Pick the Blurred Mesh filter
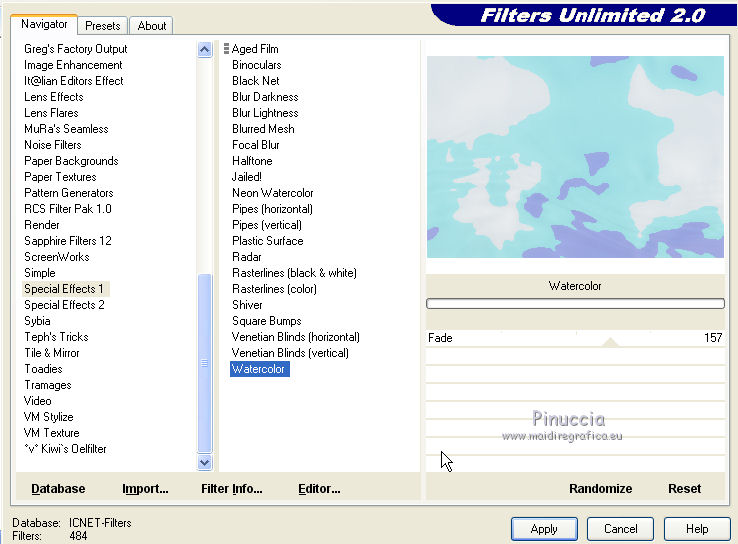This screenshot has width=738, height=544. [263, 129]
